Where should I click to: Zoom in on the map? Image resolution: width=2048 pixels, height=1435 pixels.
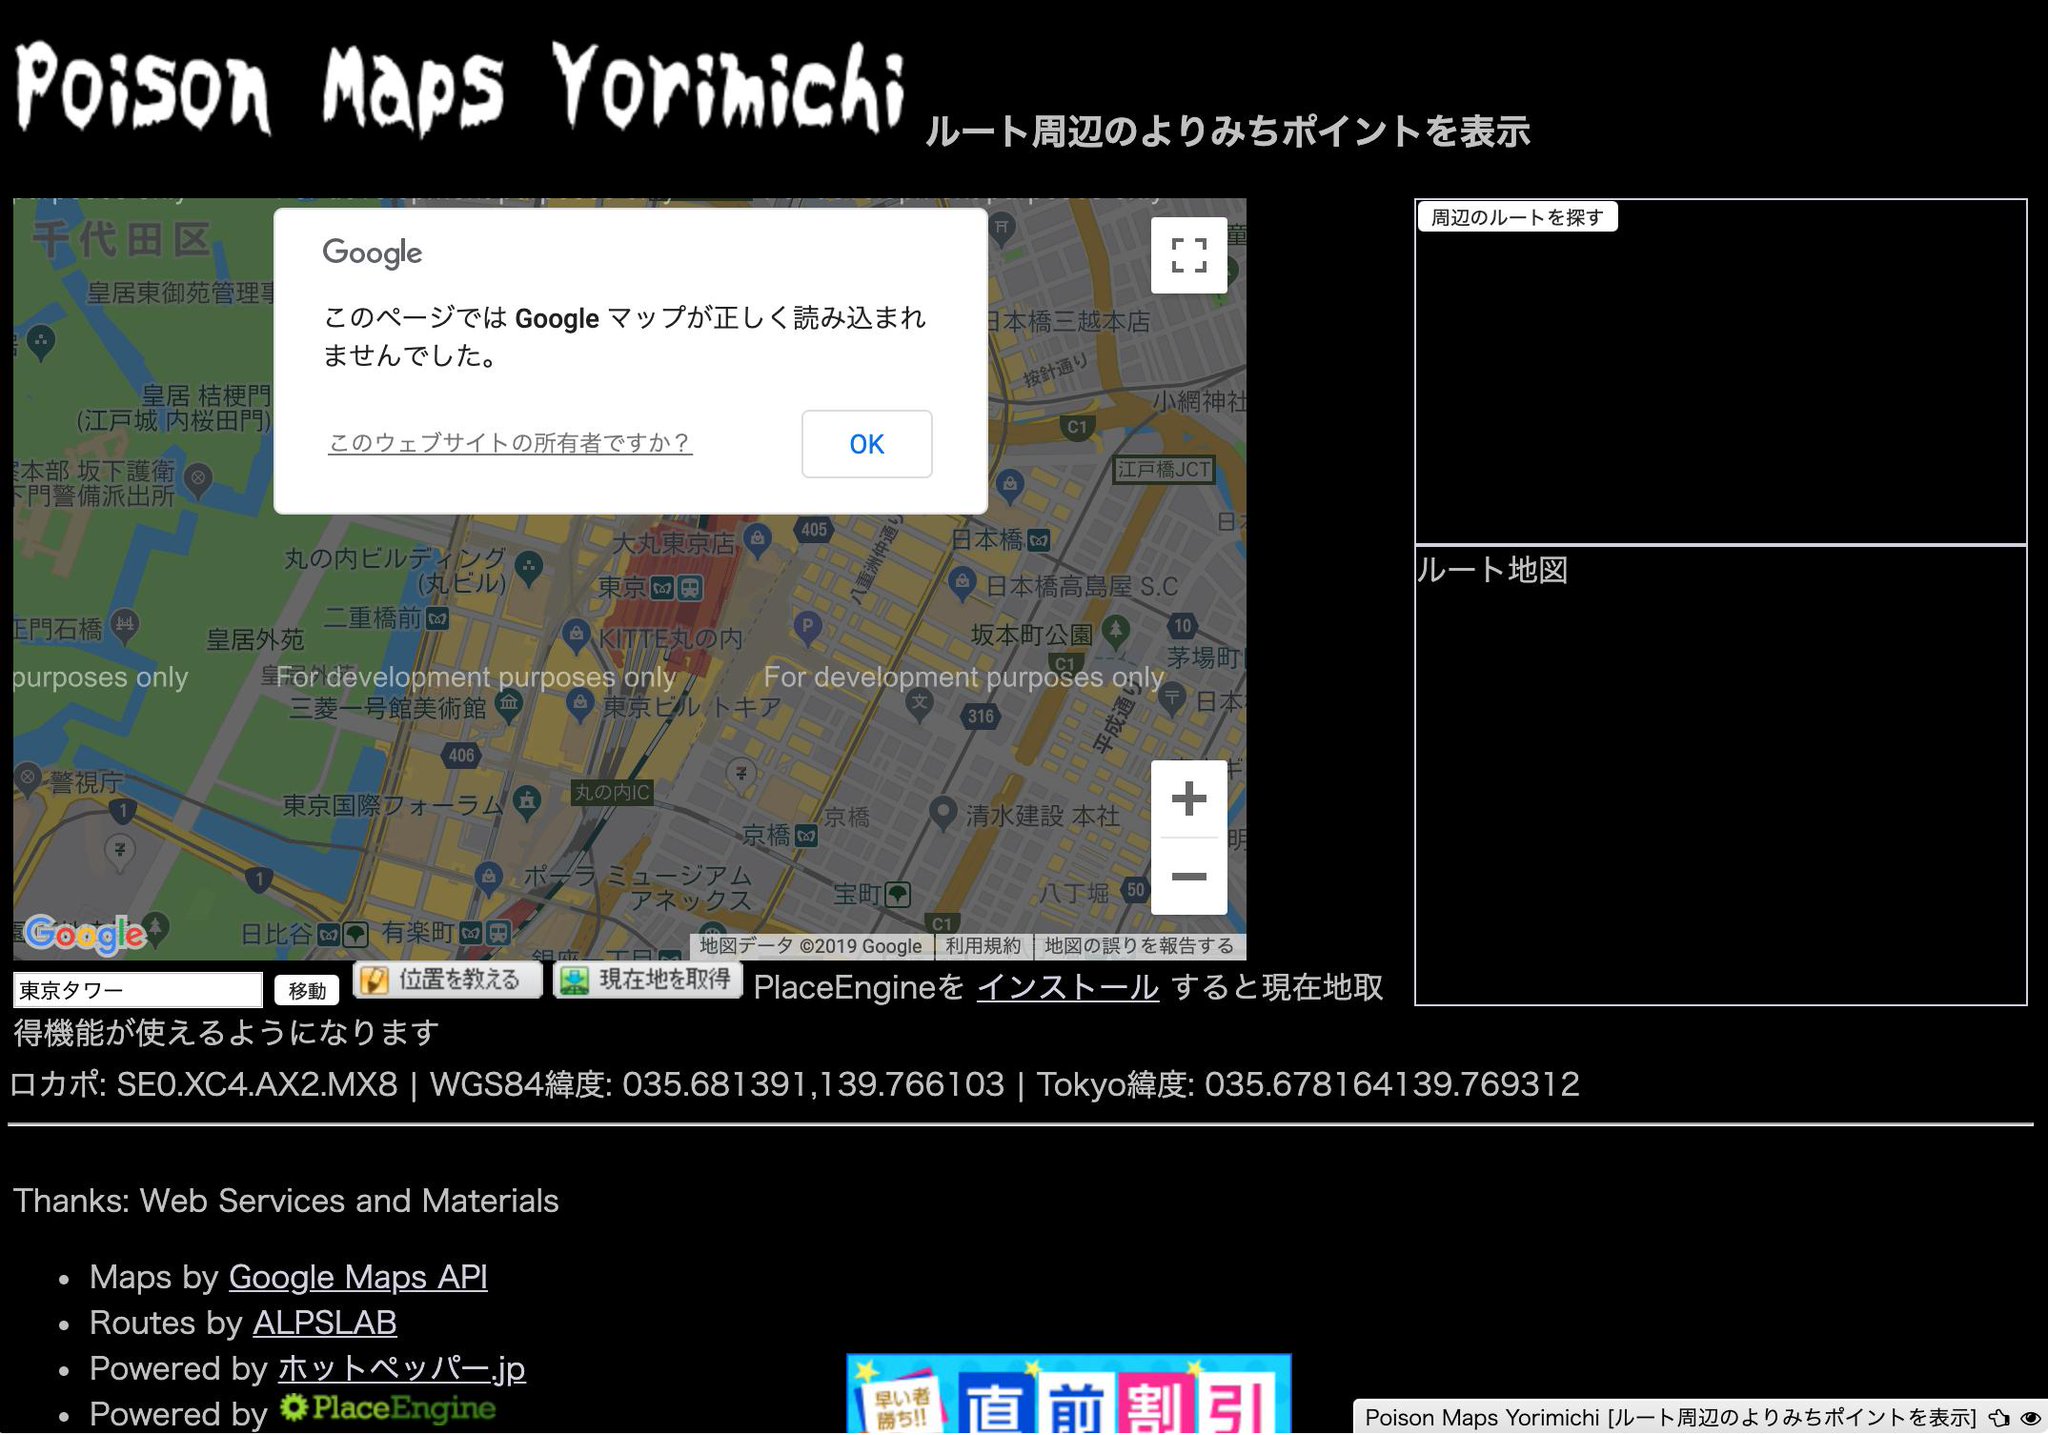click(1188, 798)
